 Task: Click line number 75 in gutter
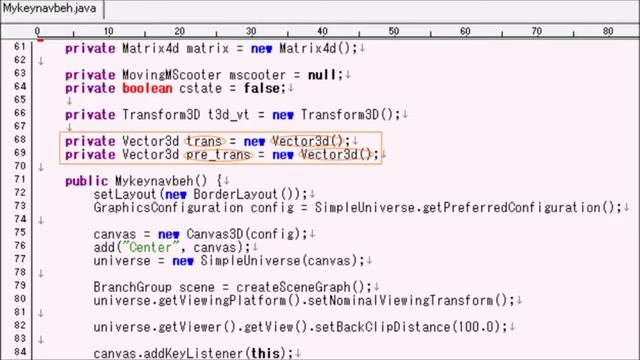[20, 232]
